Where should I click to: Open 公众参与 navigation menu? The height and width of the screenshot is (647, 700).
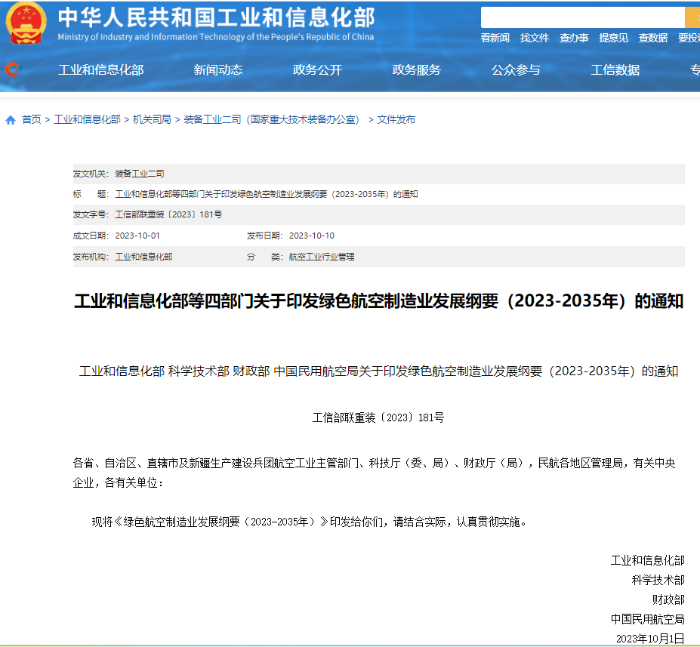[x=516, y=70]
